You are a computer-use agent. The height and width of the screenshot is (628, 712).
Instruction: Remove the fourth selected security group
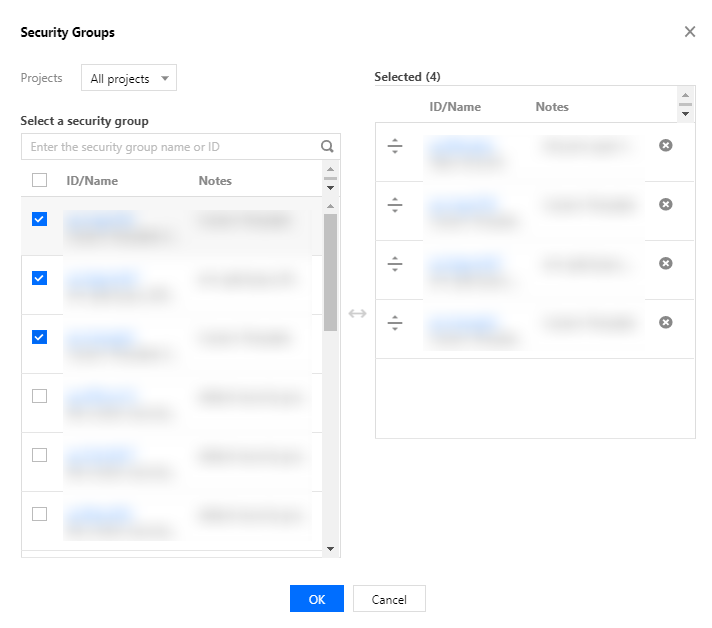coord(666,323)
